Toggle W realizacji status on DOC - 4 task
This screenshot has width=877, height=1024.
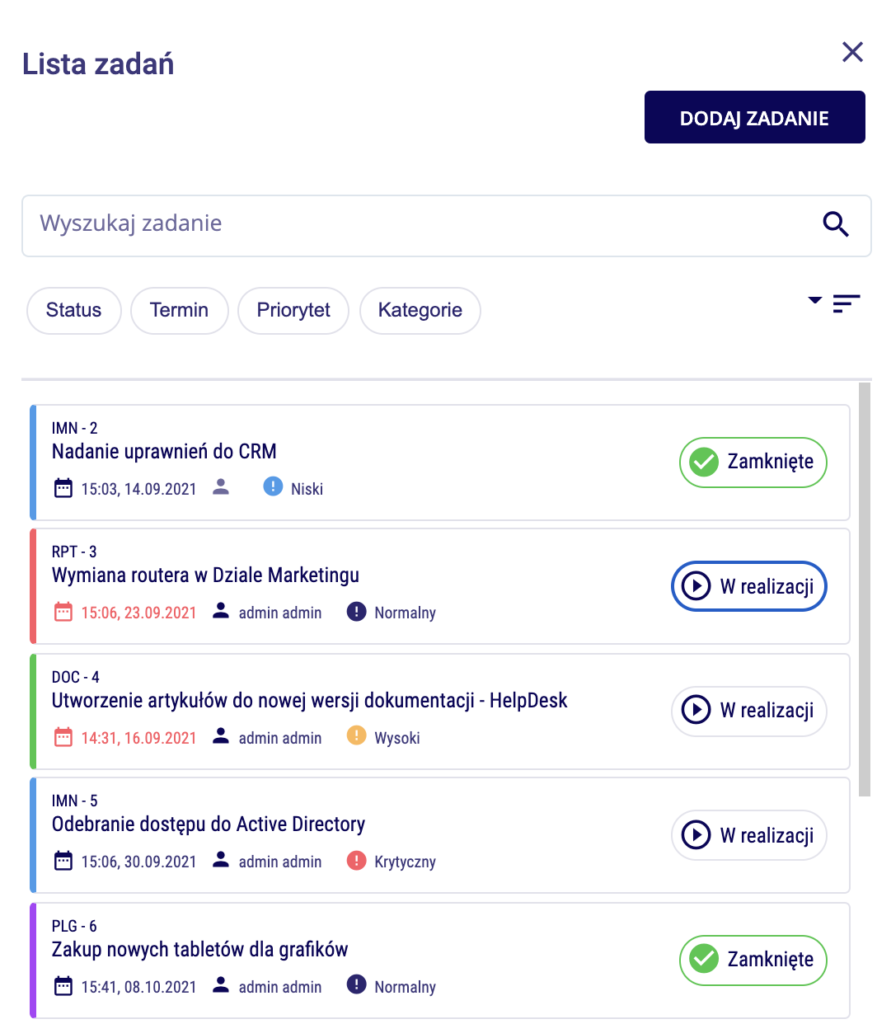click(x=749, y=711)
